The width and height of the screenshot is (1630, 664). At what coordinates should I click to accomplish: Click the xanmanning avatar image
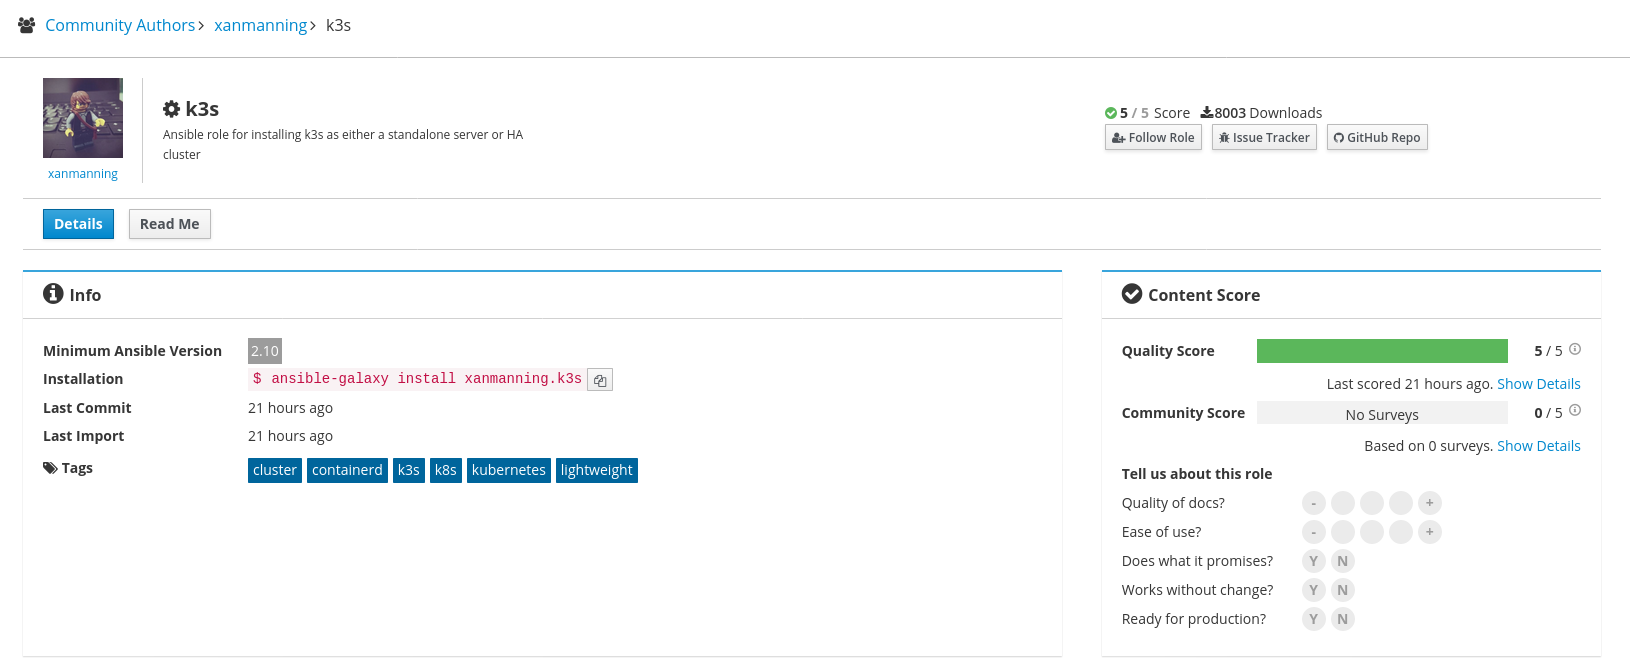coord(83,118)
